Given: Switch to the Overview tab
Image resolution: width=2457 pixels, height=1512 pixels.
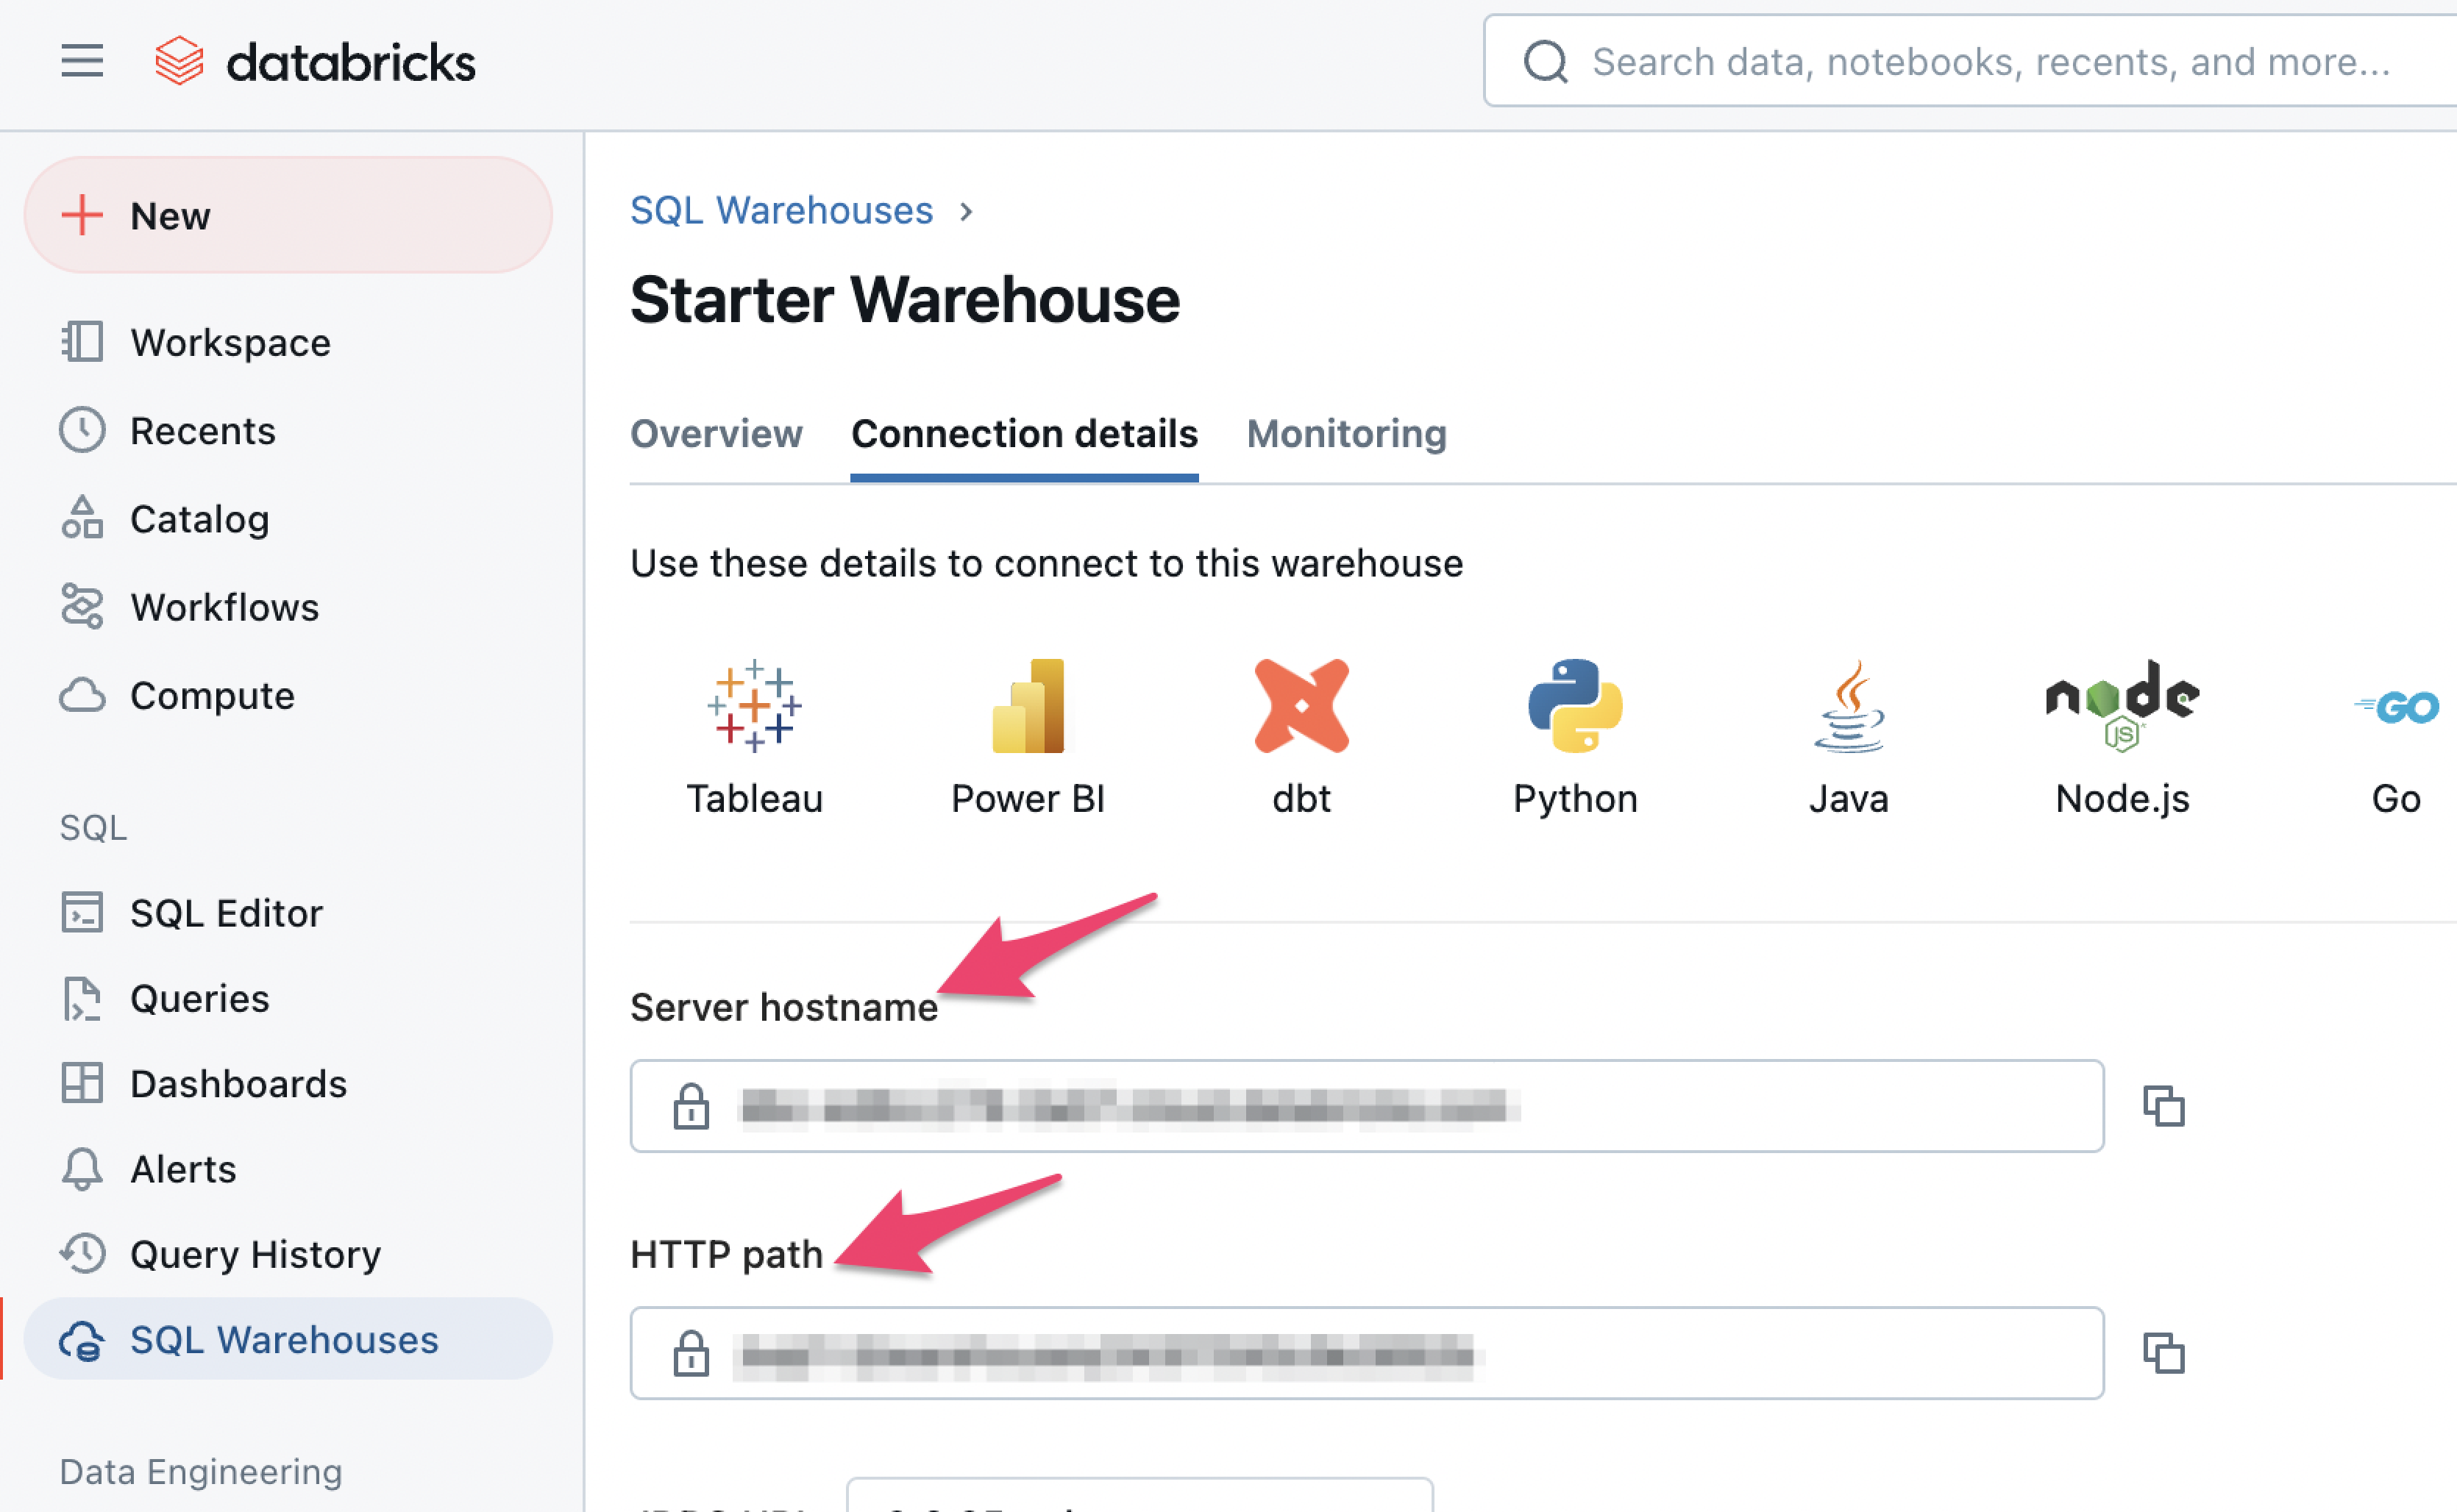Looking at the screenshot, I should click(x=716, y=433).
